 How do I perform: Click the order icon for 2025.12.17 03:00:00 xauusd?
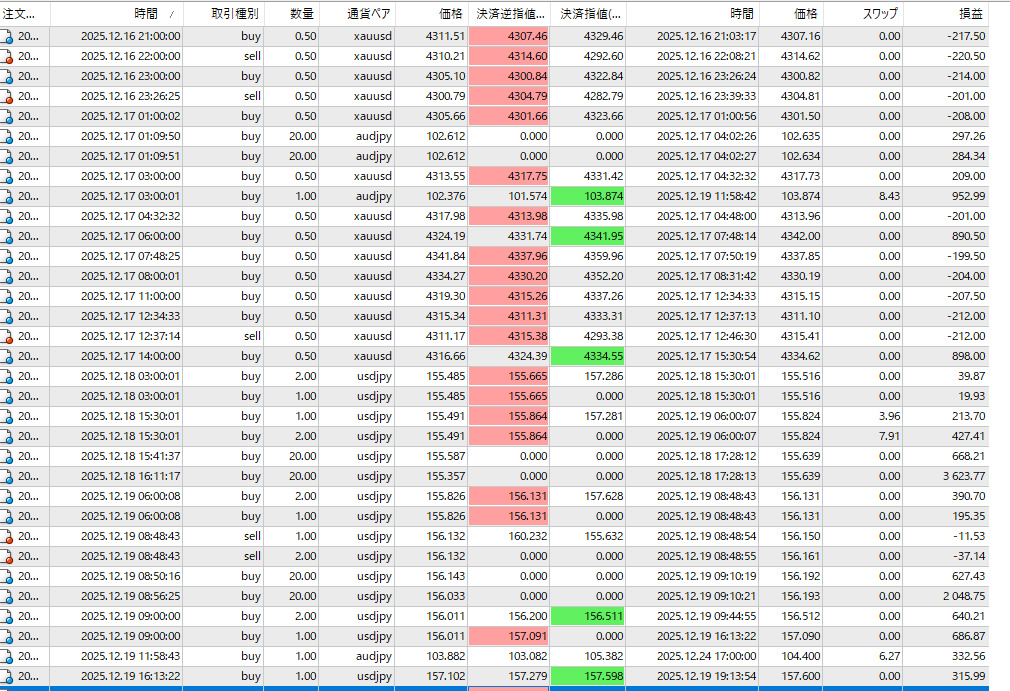6,176
